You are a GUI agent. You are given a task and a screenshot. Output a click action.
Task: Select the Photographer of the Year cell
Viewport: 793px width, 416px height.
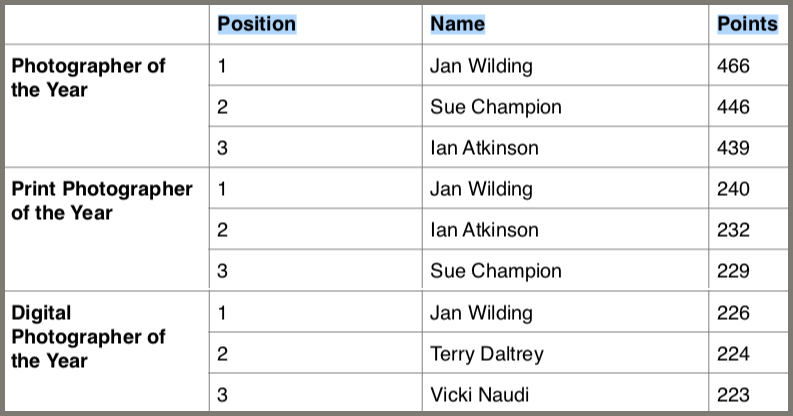click(88, 78)
